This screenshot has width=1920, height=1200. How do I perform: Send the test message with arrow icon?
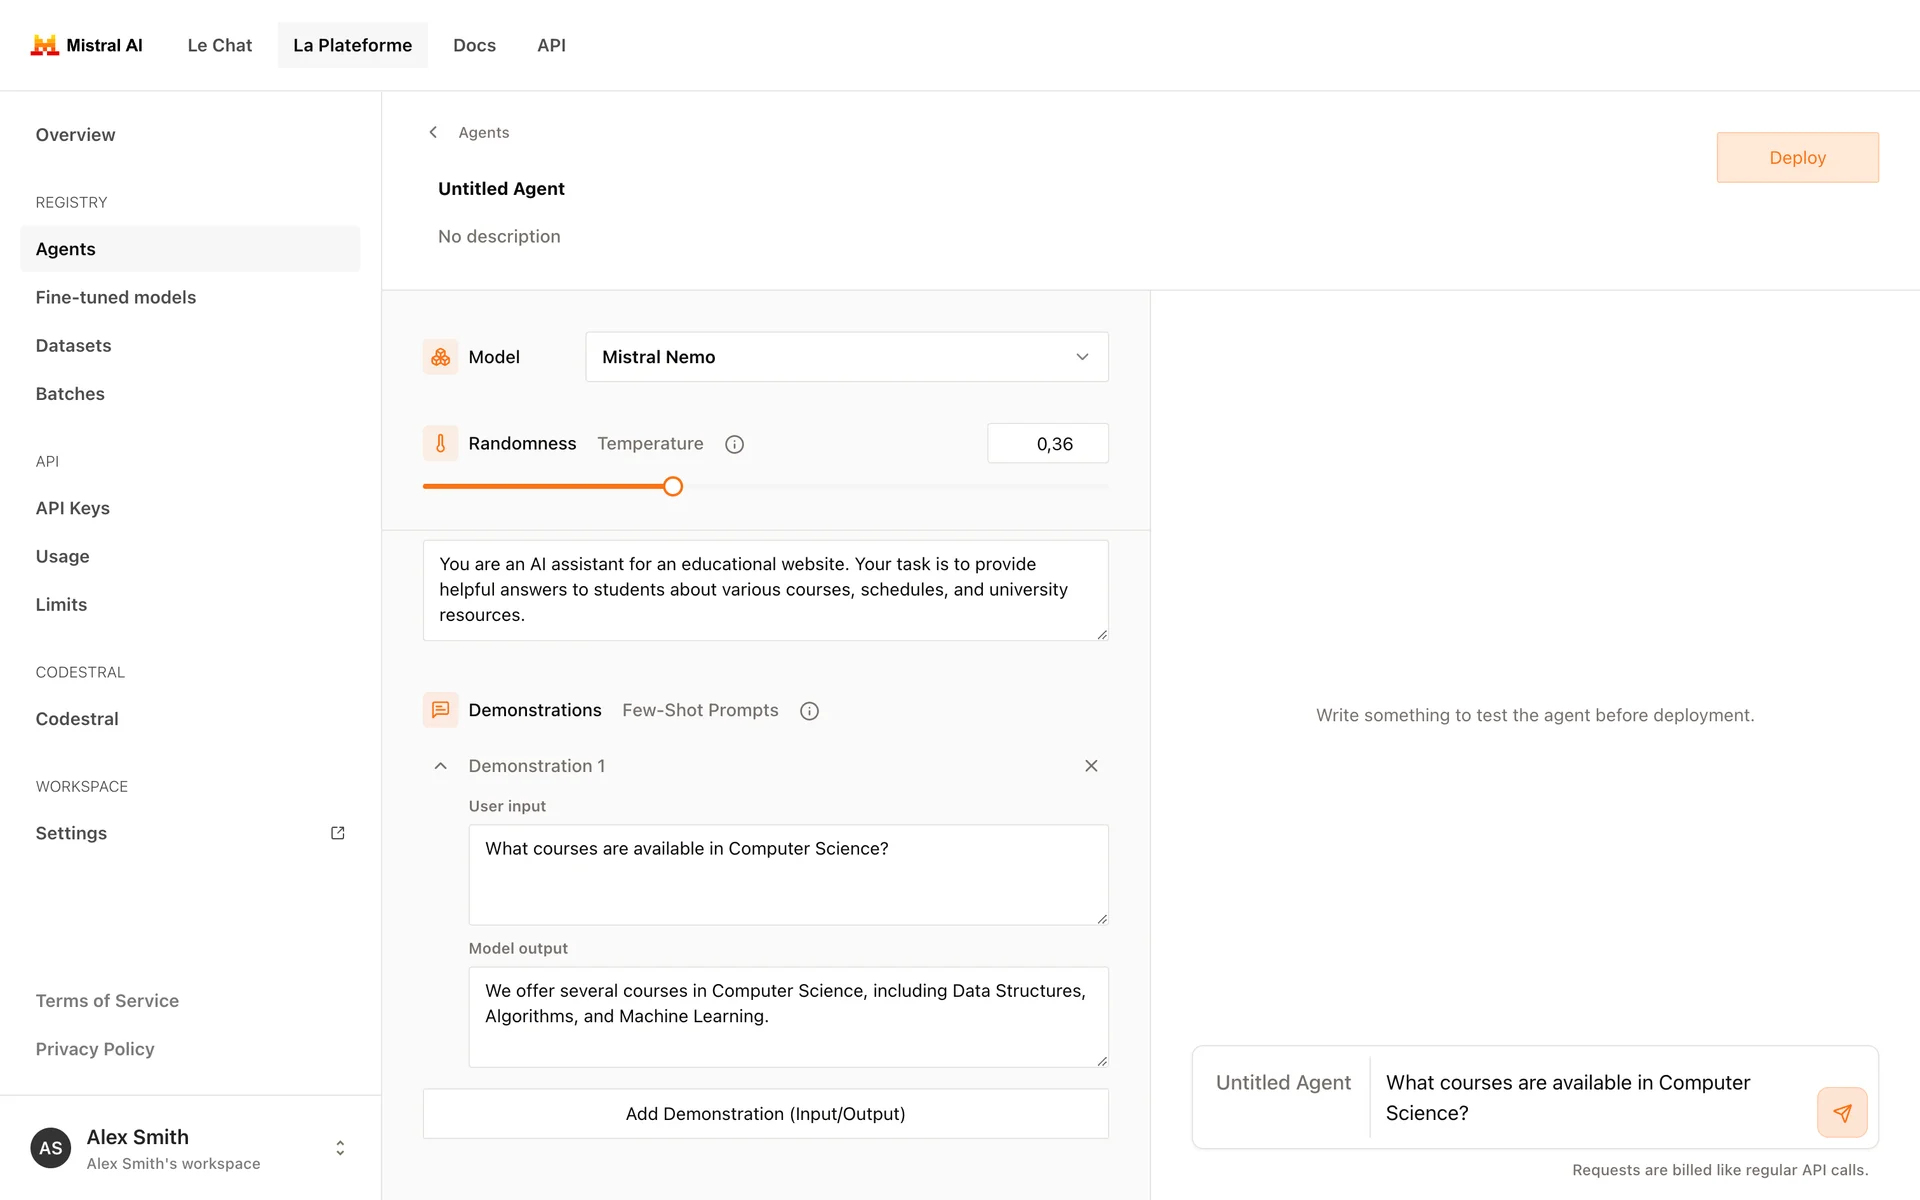tap(1841, 1112)
